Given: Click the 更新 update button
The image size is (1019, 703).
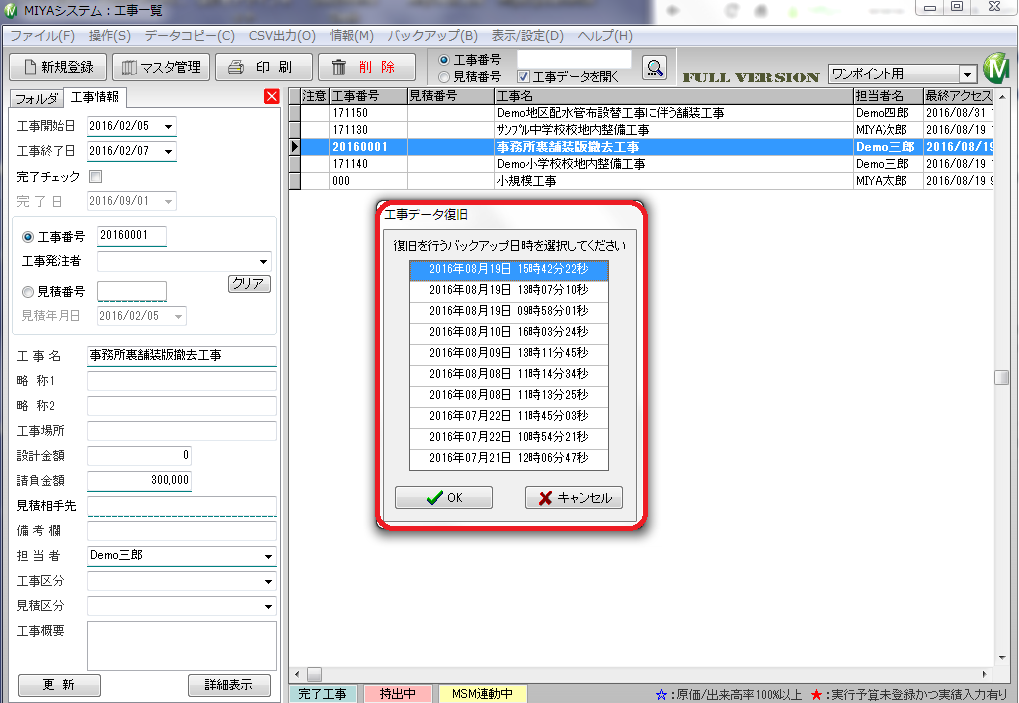Looking at the screenshot, I should [59, 685].
